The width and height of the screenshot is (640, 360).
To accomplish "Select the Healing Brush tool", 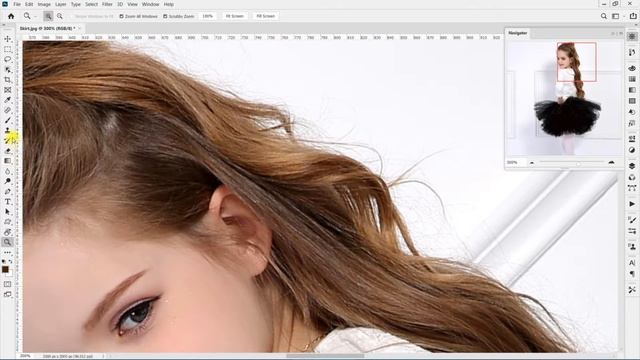I will click(x=7, y=110).
